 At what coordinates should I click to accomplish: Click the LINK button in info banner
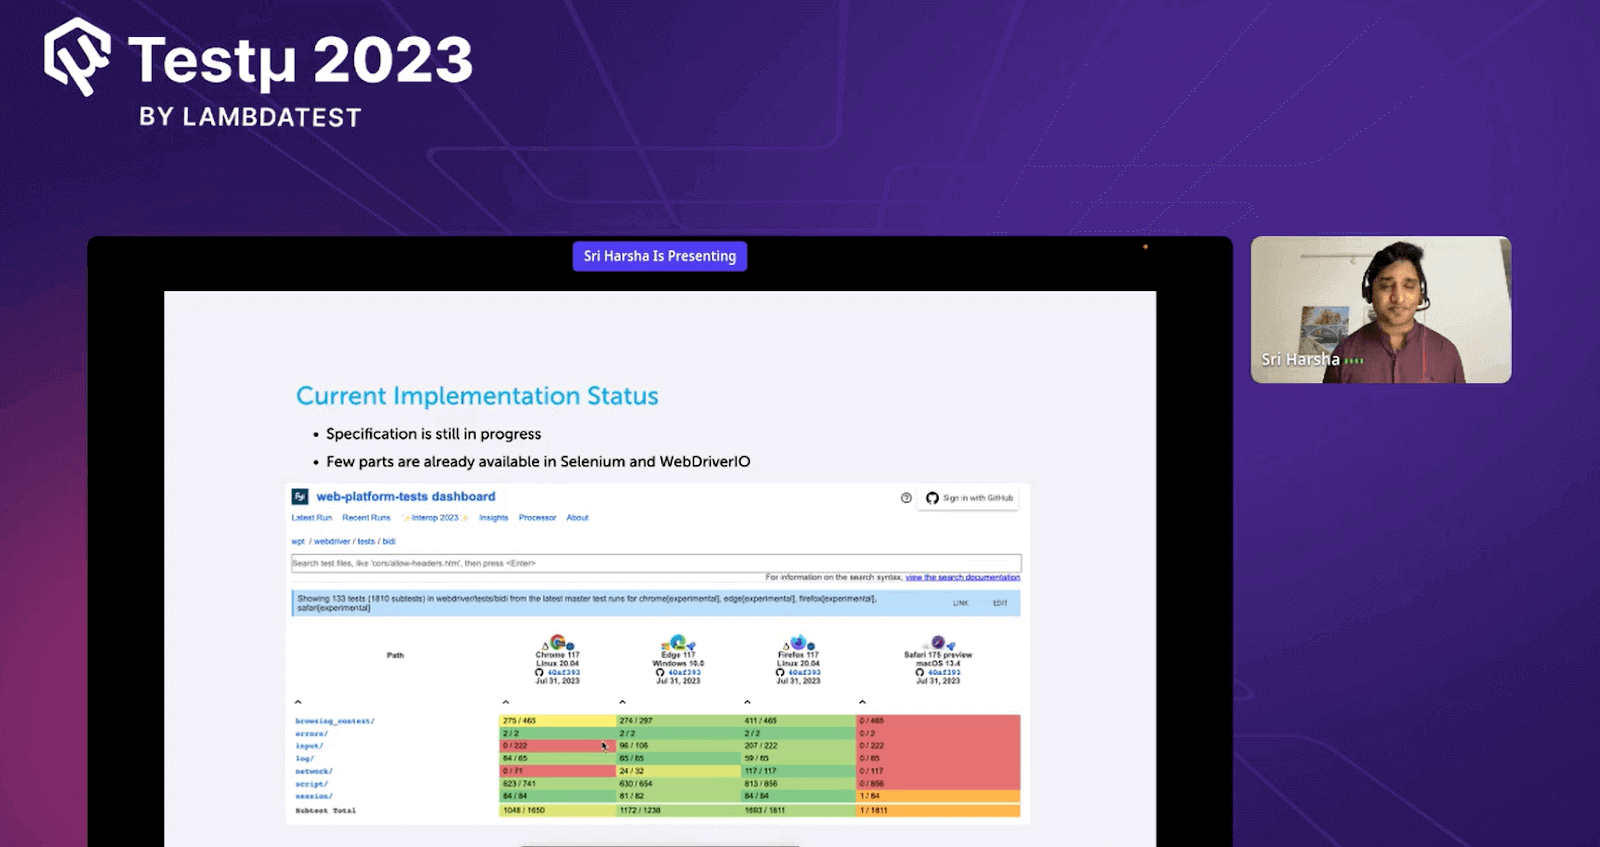click(x=961, y=603)
